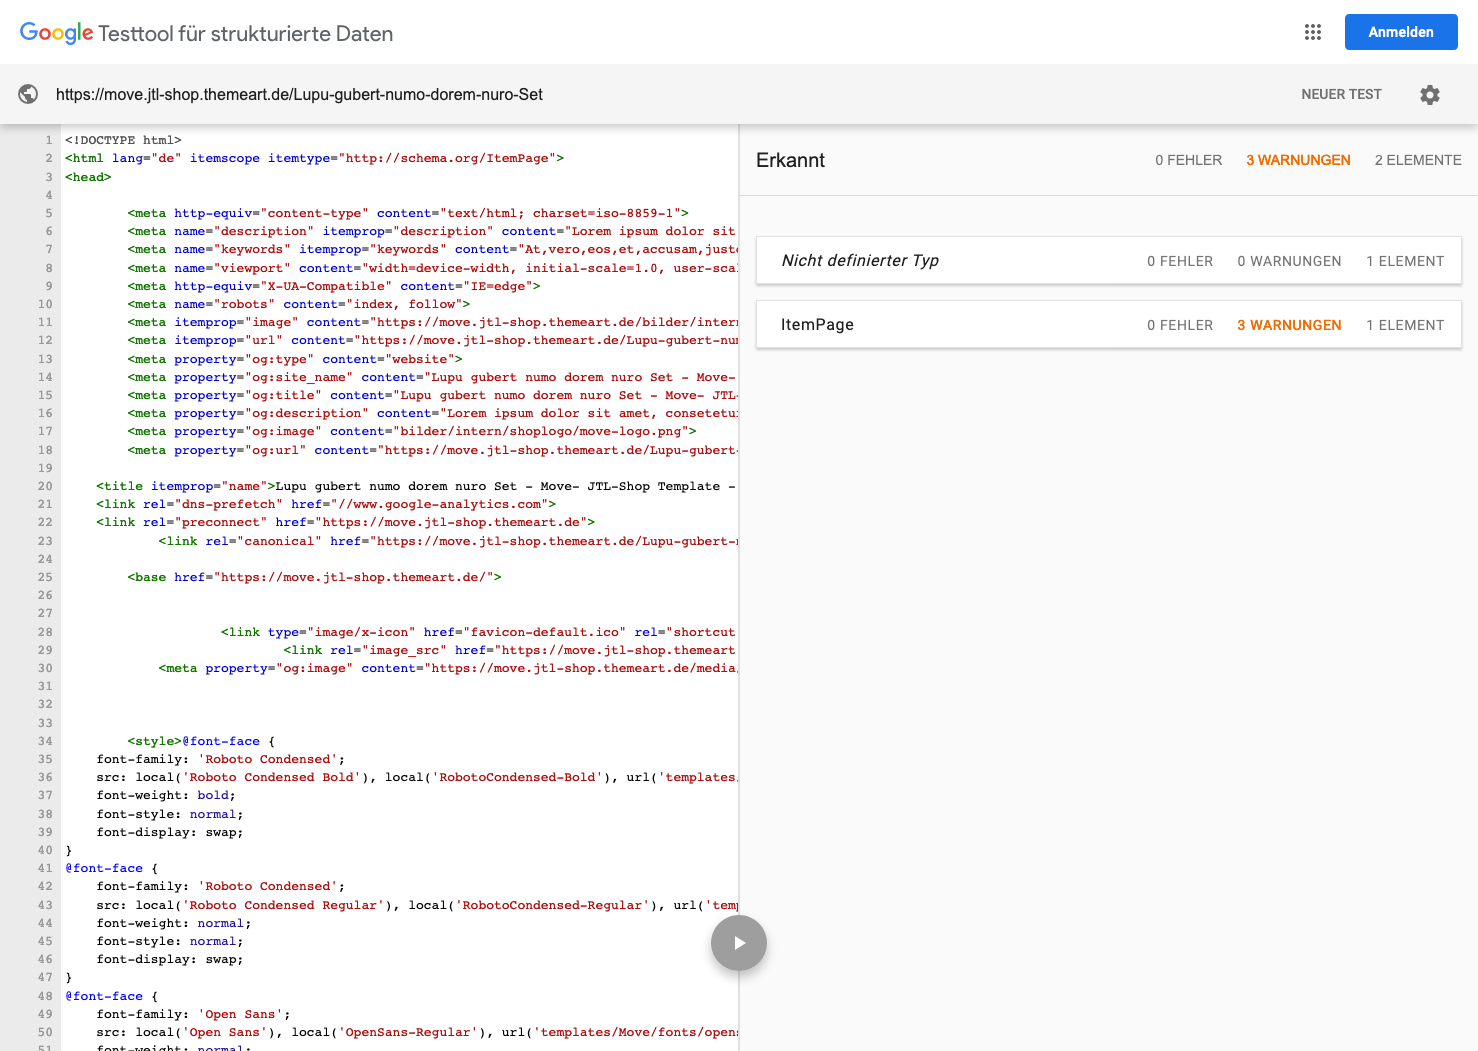Click the meta og:type website line
This screenshot has width=1478, height=1051.
295,359
